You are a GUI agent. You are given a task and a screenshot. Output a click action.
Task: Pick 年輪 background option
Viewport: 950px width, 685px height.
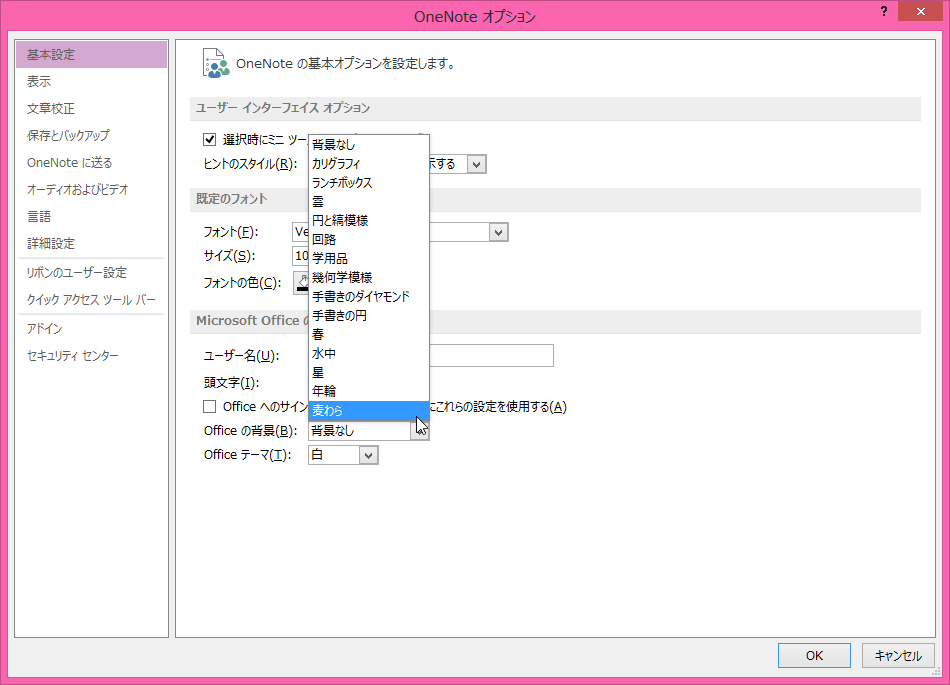(369, 391)
